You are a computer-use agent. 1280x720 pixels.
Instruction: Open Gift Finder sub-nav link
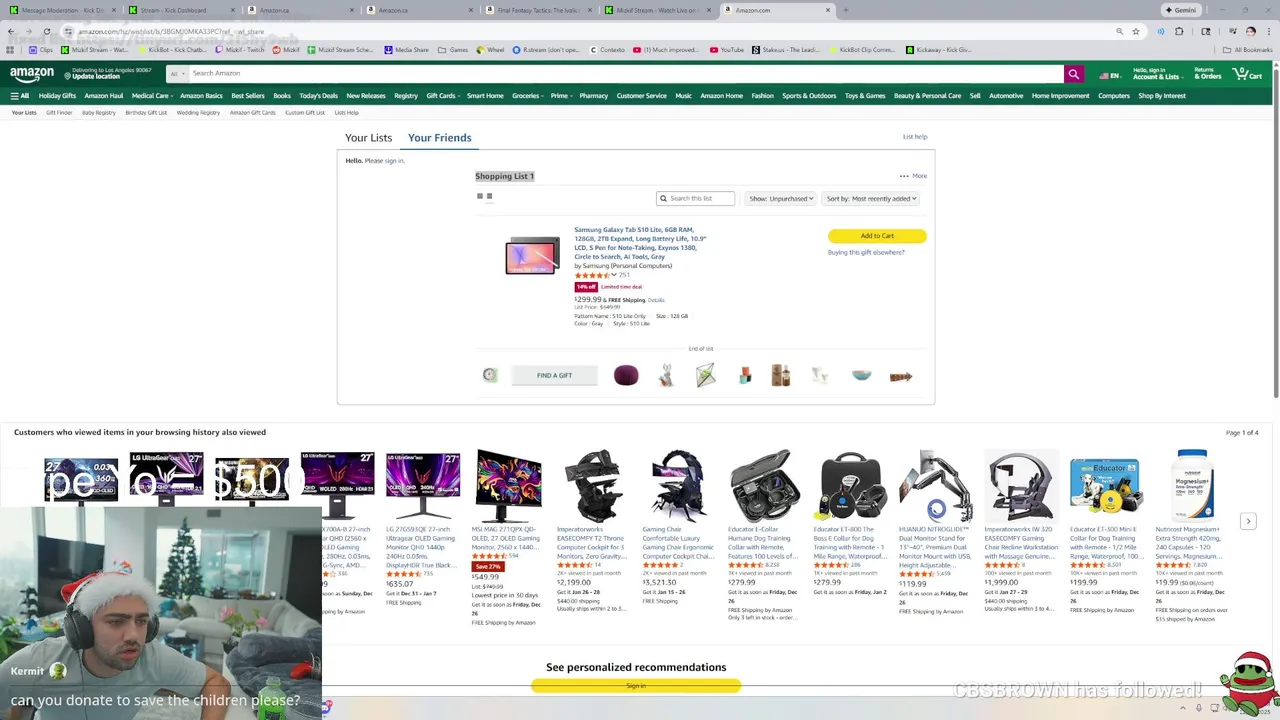point(59,113)
